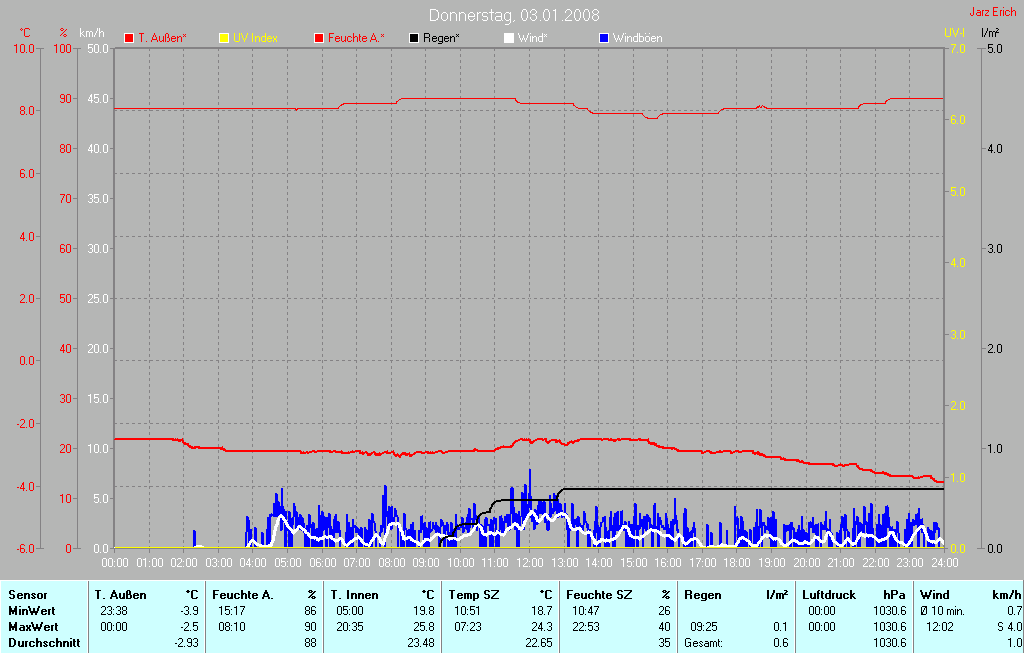Screen dimensions: 1024x653
Task: Click the blue Windböen legend swatch
Action: pos(603,38)
